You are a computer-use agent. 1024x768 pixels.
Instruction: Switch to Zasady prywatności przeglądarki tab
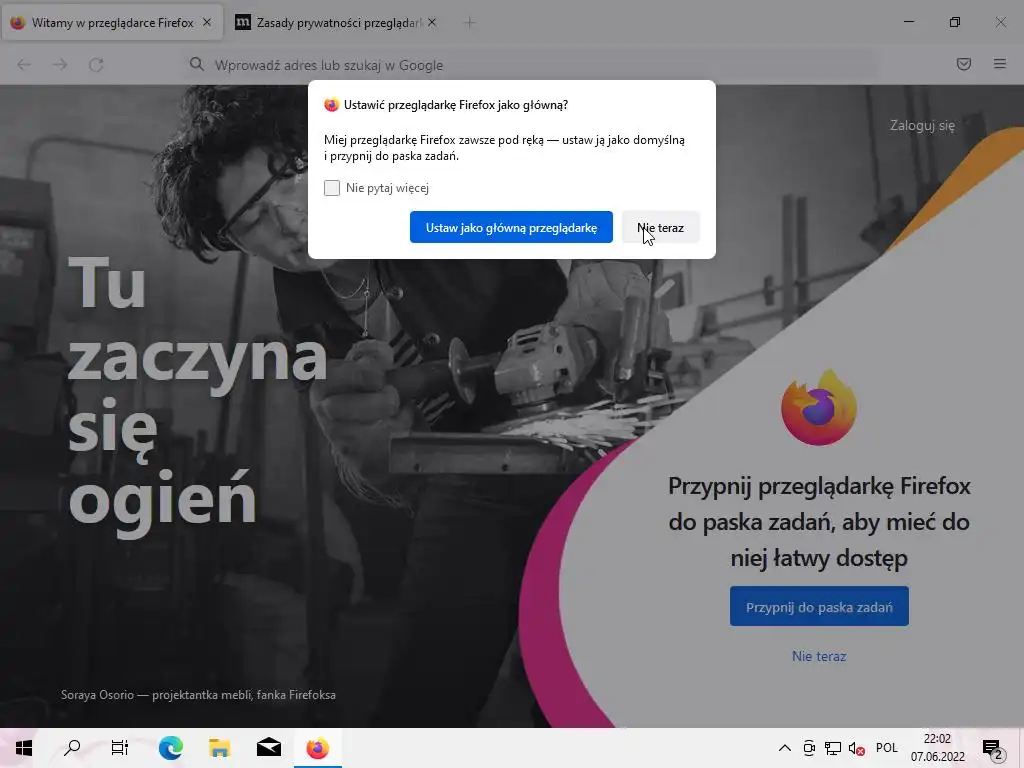337,23
